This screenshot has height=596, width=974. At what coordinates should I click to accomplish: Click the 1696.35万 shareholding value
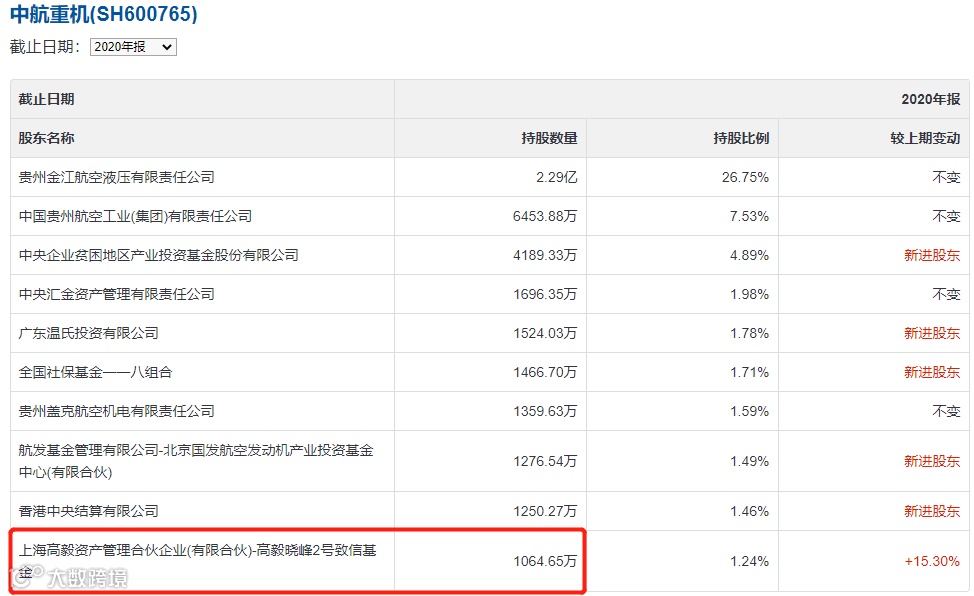545,294
